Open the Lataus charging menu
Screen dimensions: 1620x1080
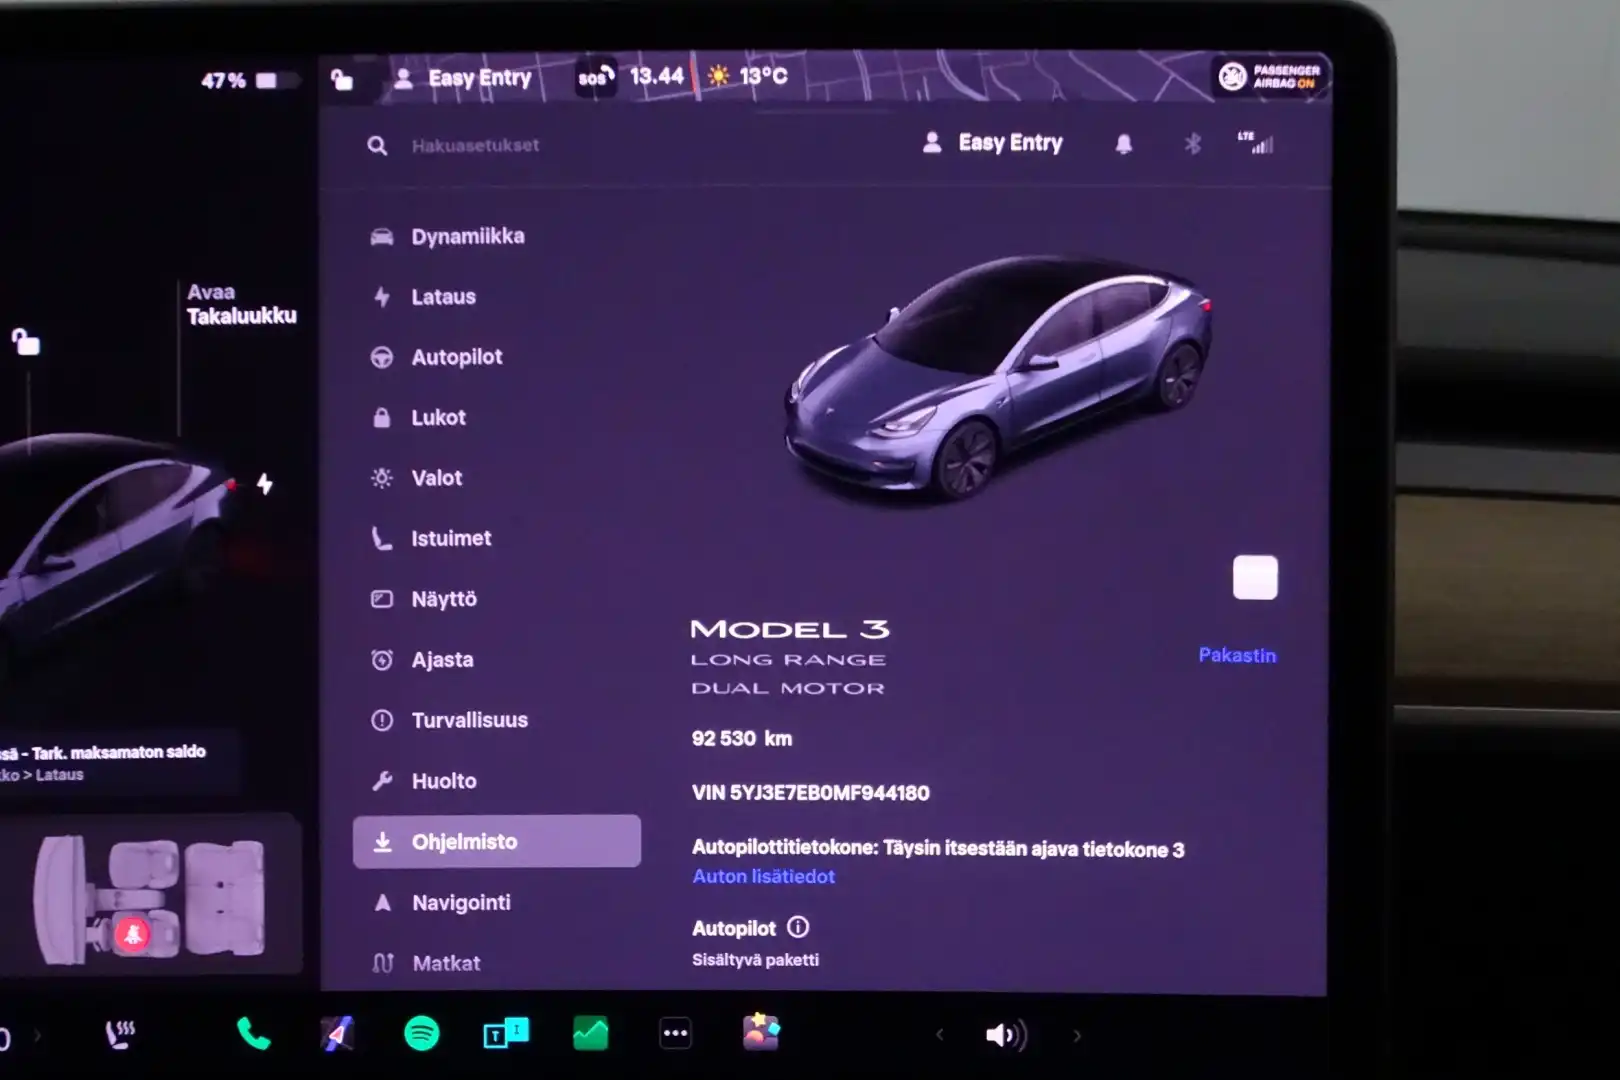pos(424,297)
